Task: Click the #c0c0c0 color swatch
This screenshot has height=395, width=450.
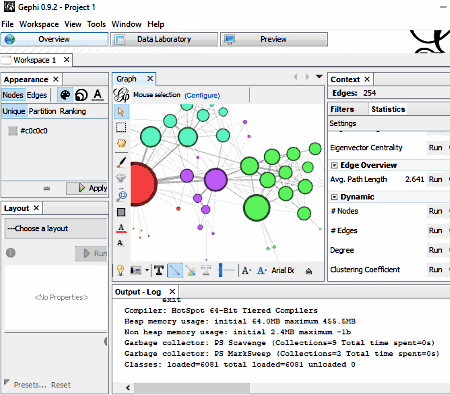Action: coord(13,131)
